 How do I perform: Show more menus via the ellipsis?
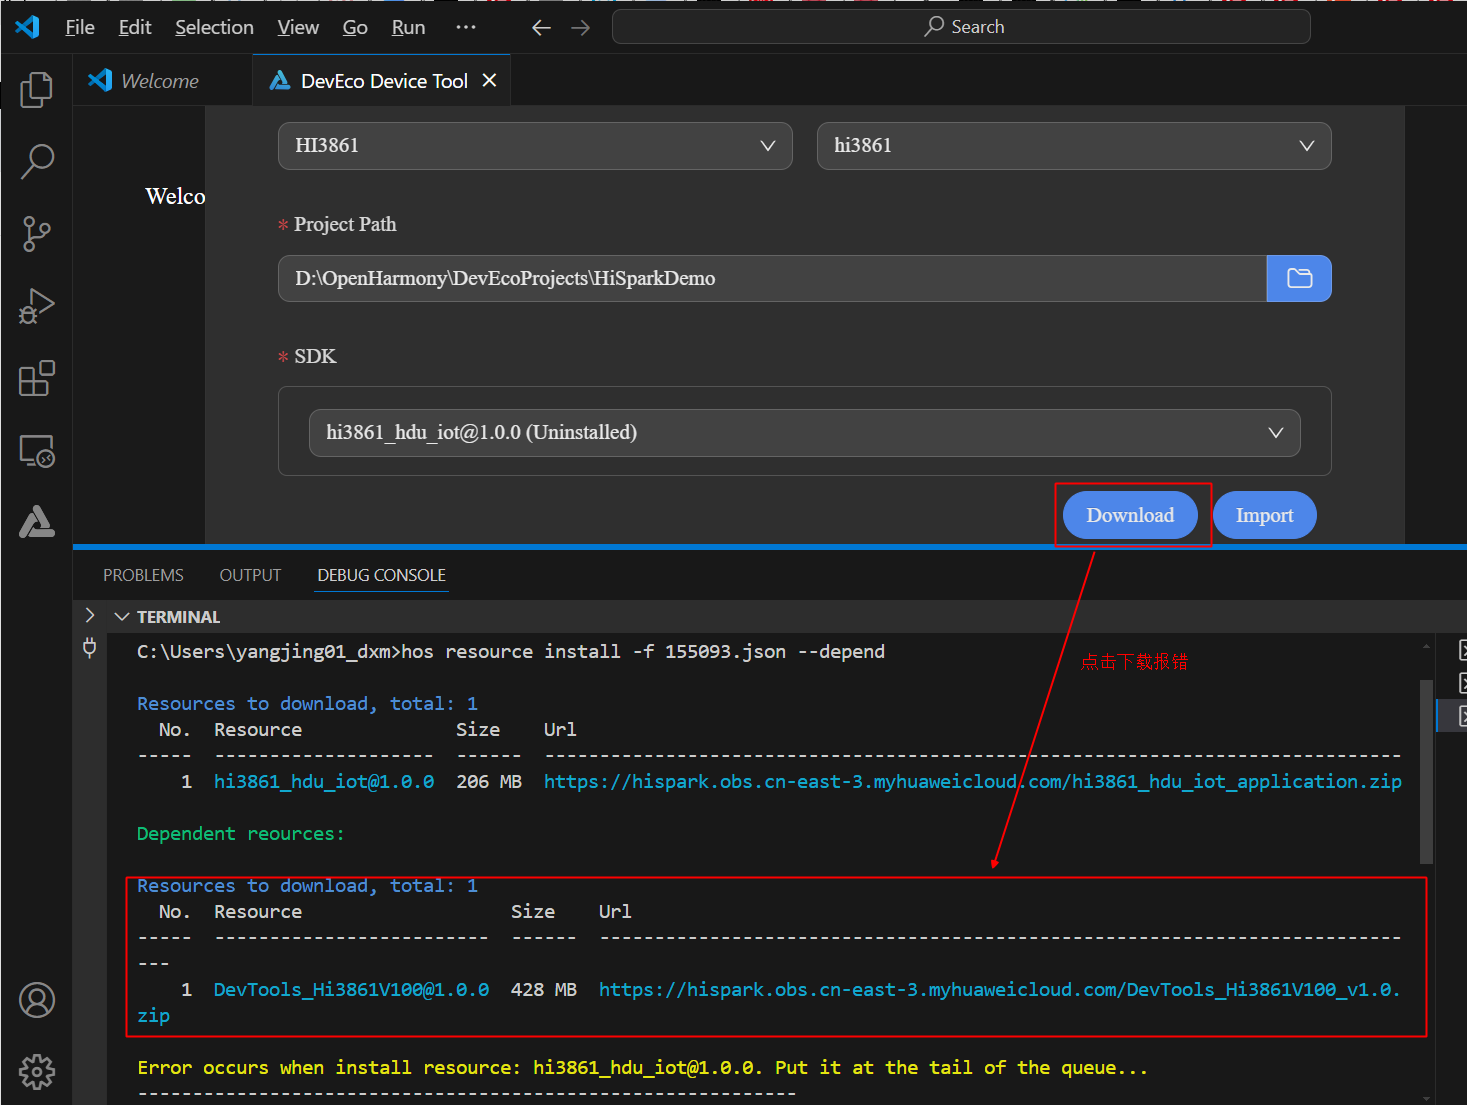(x=466, y=27)
